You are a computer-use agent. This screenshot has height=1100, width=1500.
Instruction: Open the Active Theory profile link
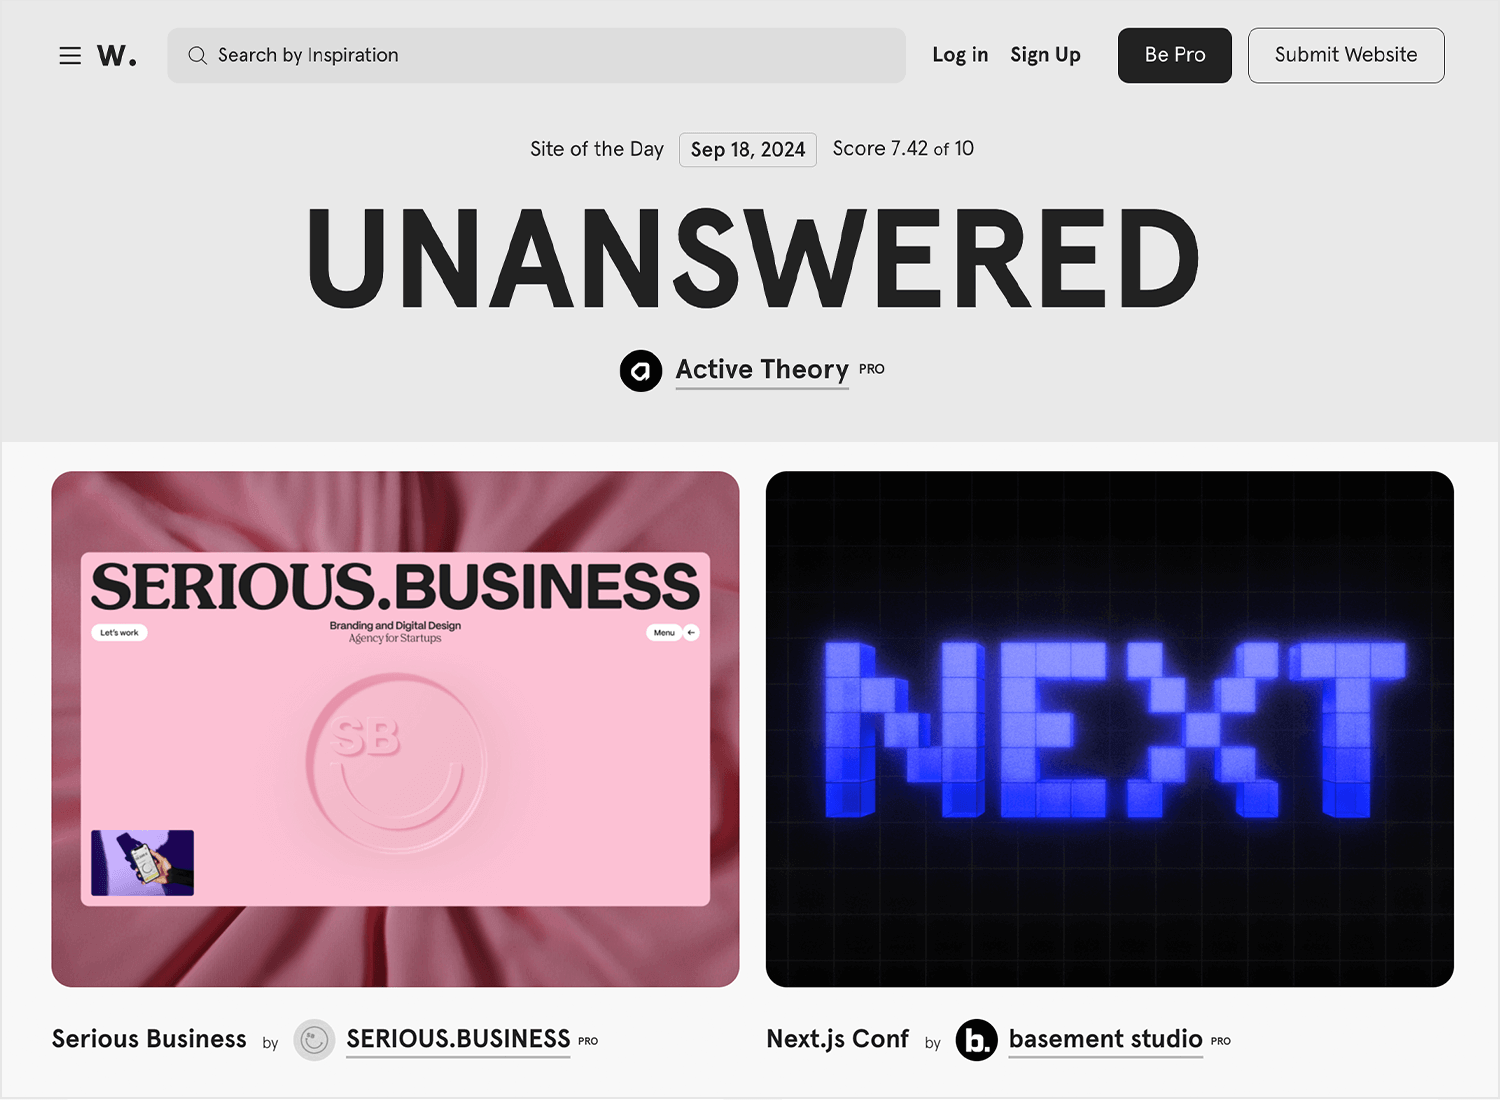click(x=762, y=370)
